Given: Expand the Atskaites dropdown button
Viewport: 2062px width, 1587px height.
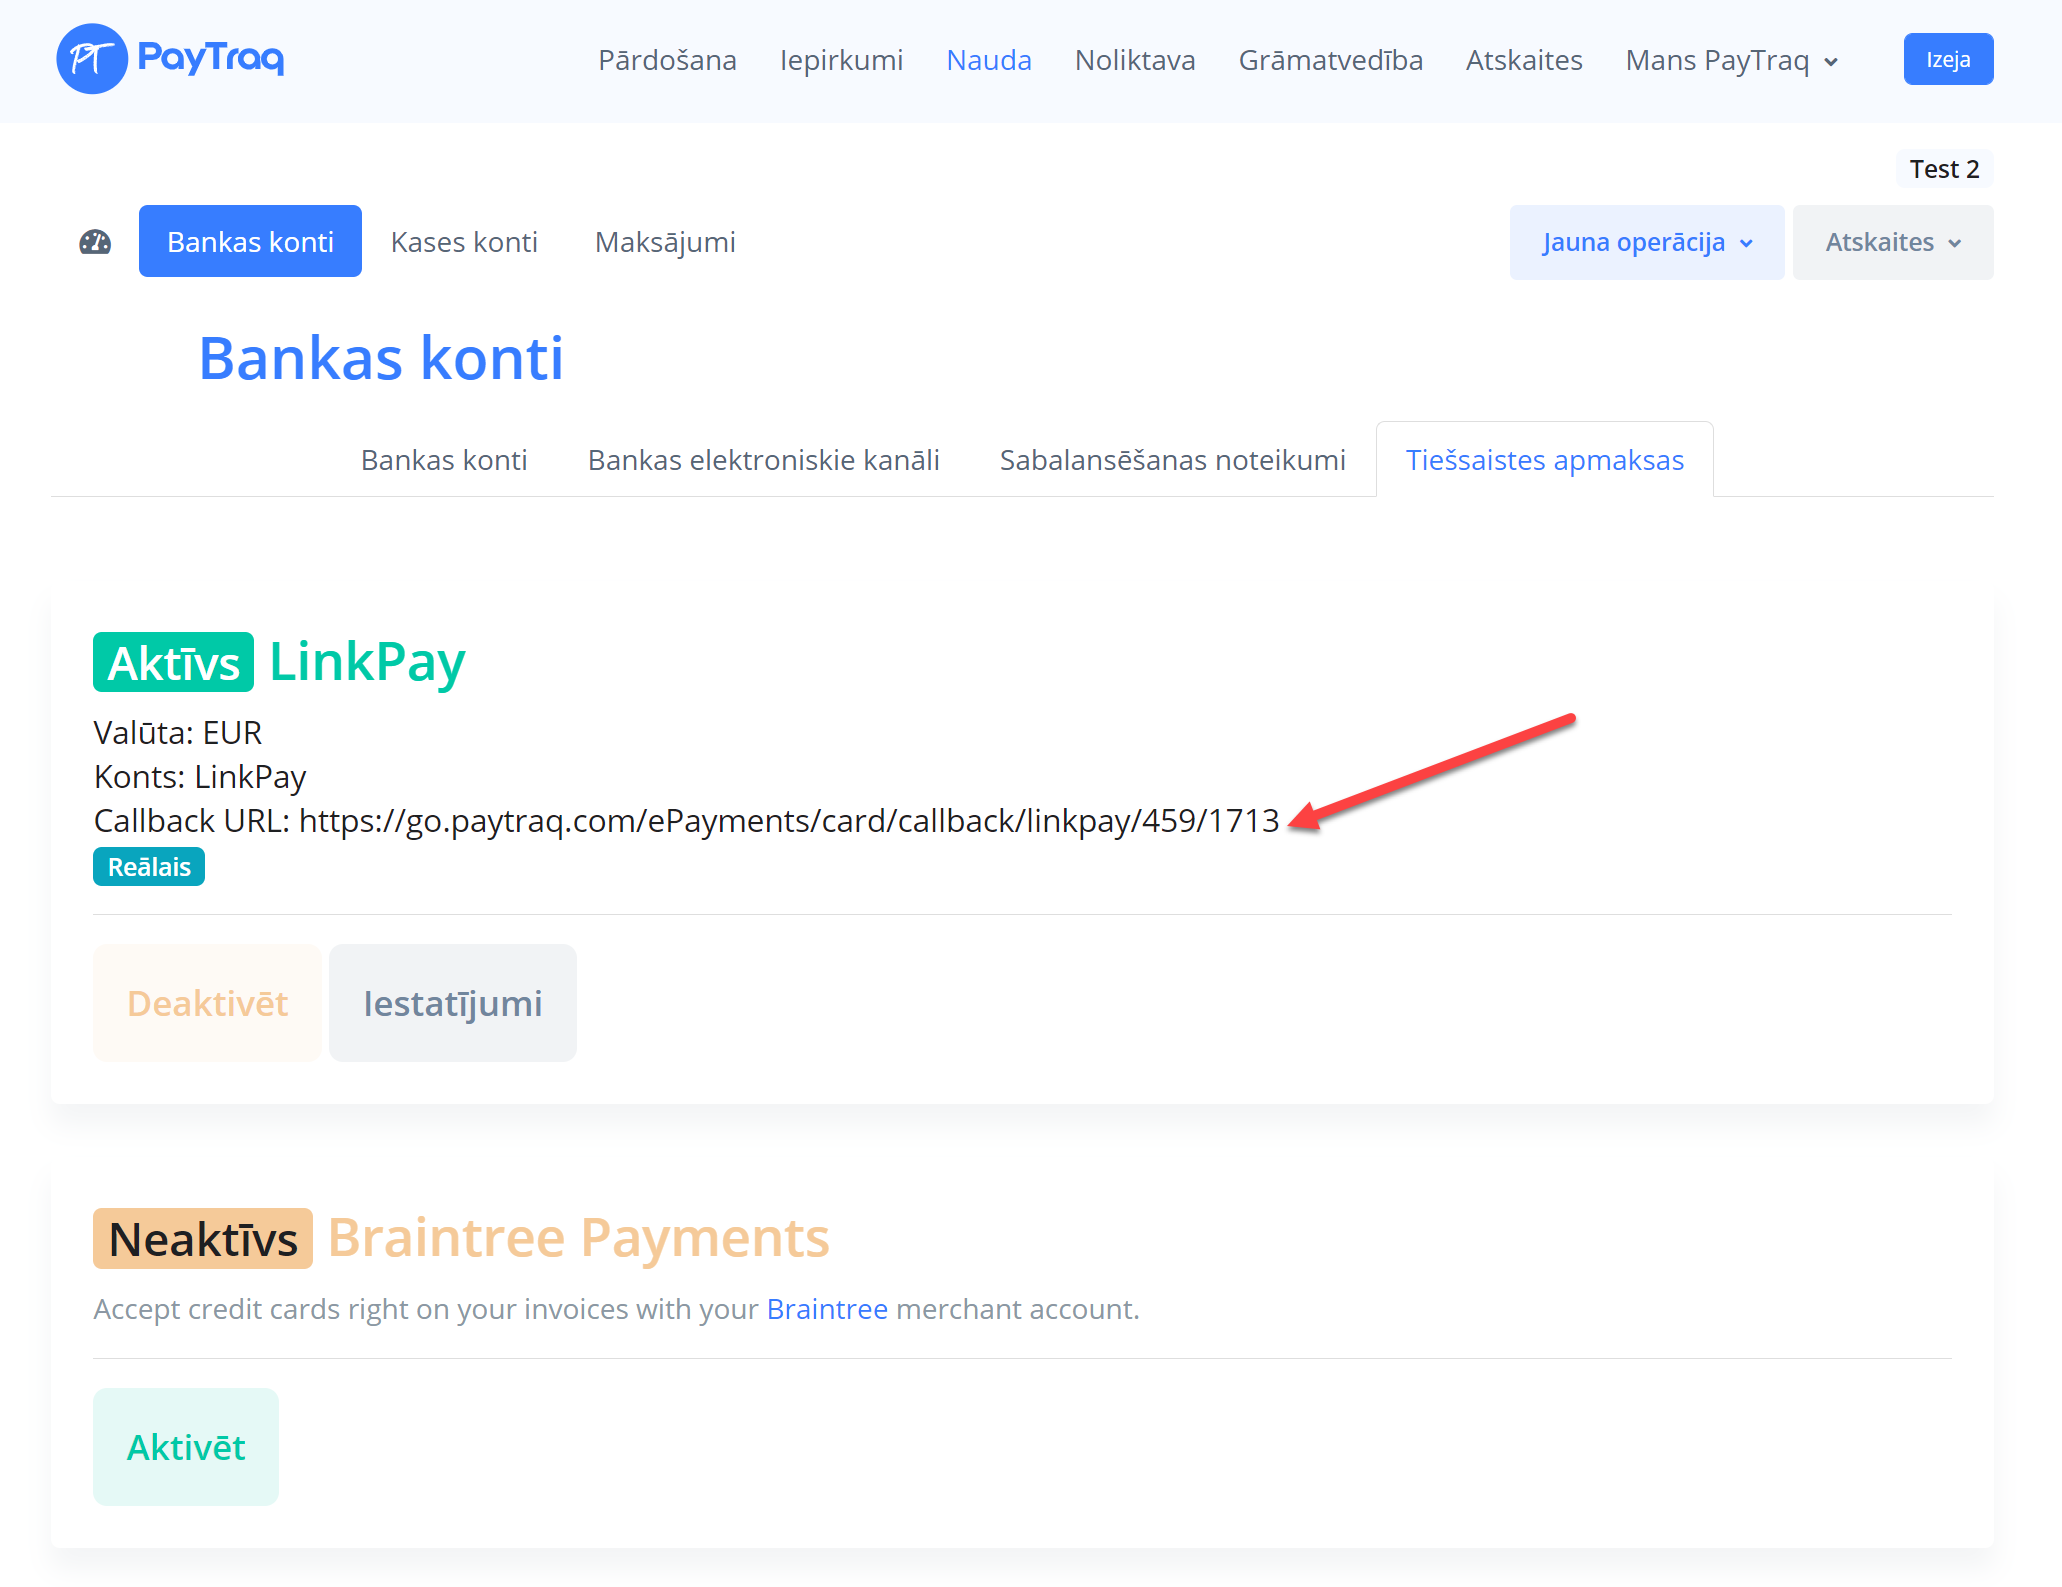Looking at the screenshot, I should (x=1892, y=242).
